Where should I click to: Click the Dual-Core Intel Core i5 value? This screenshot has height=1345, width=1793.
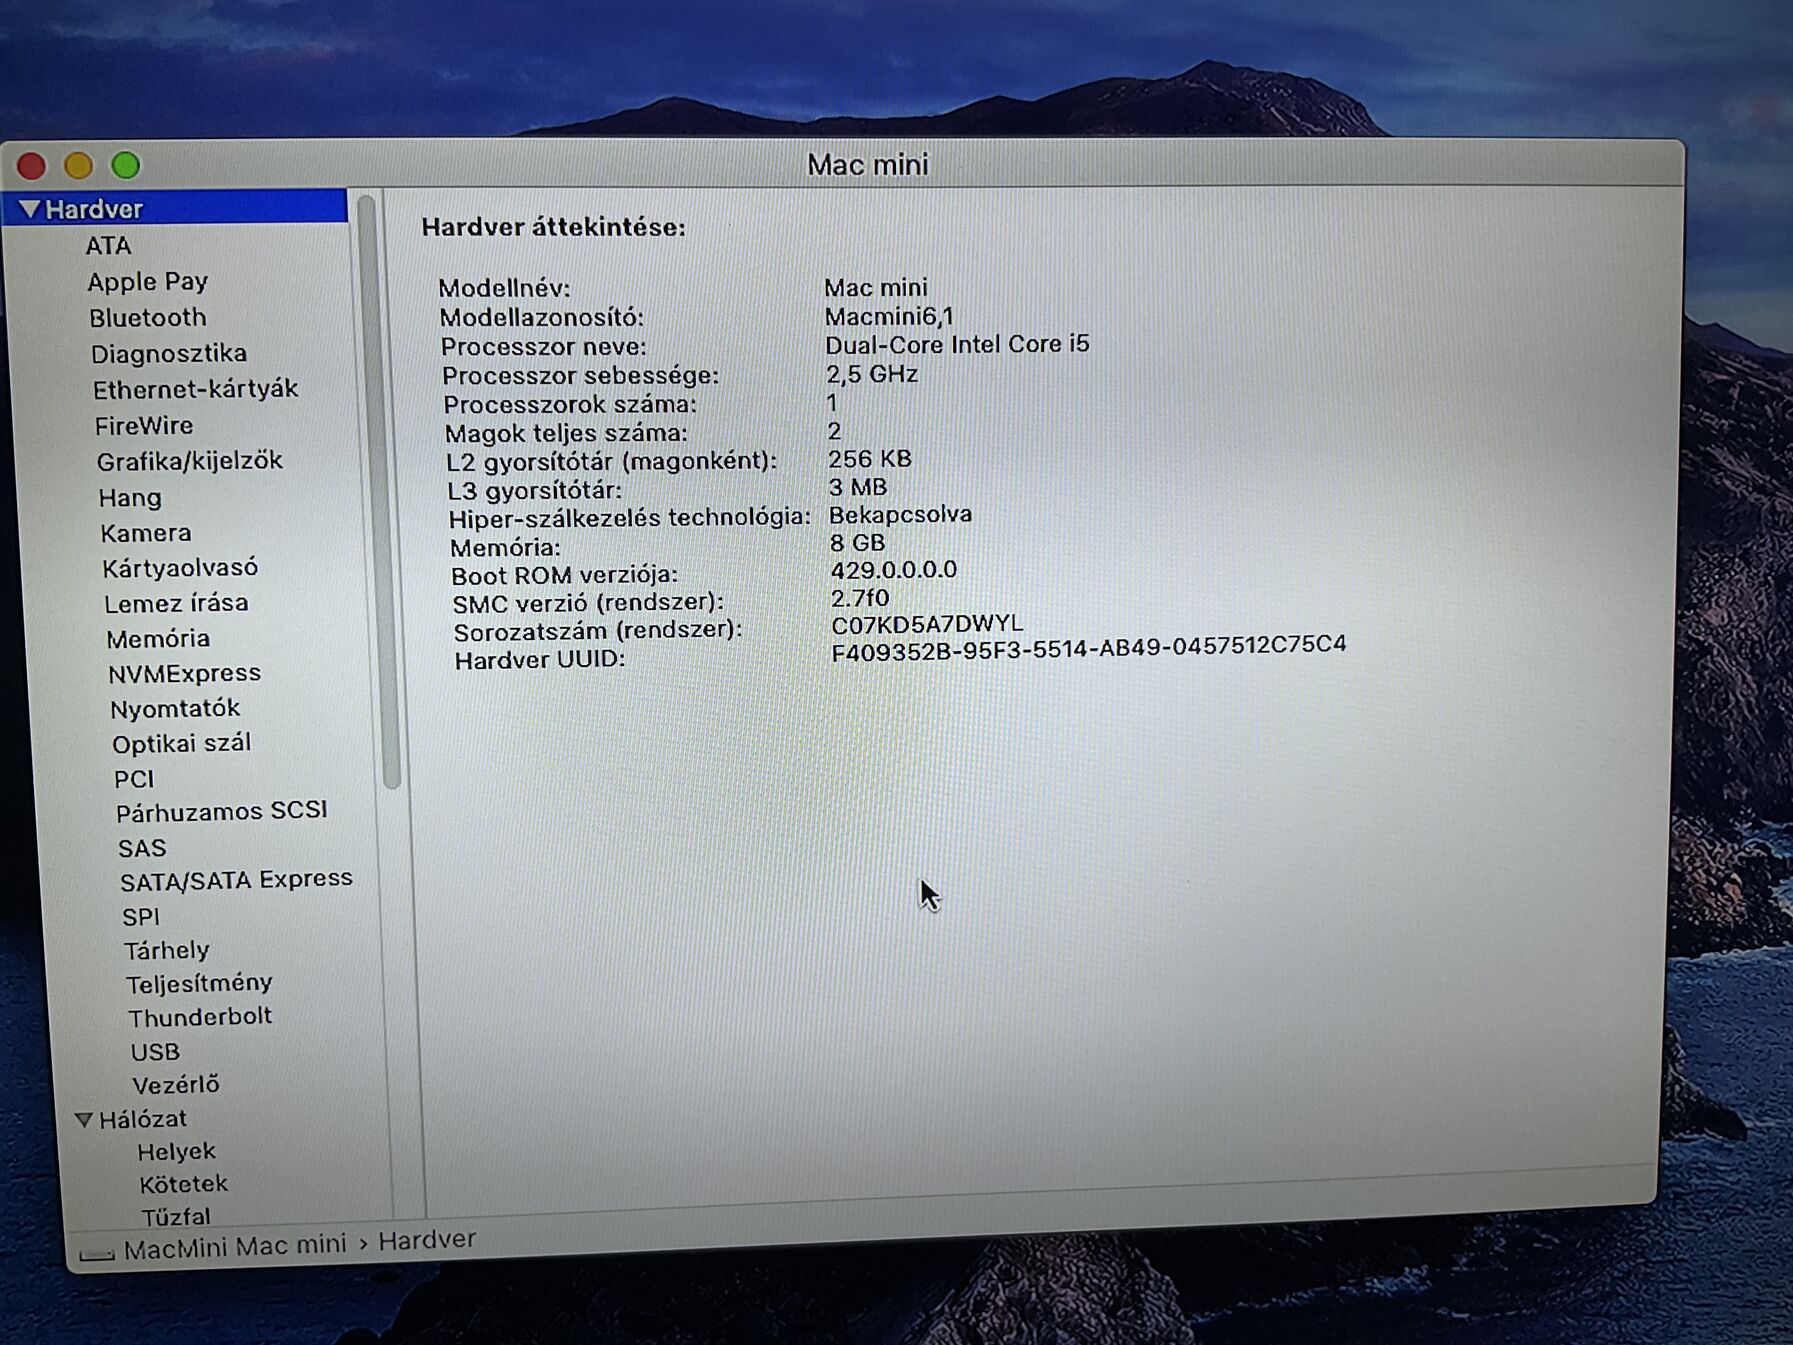click(957, 345)
